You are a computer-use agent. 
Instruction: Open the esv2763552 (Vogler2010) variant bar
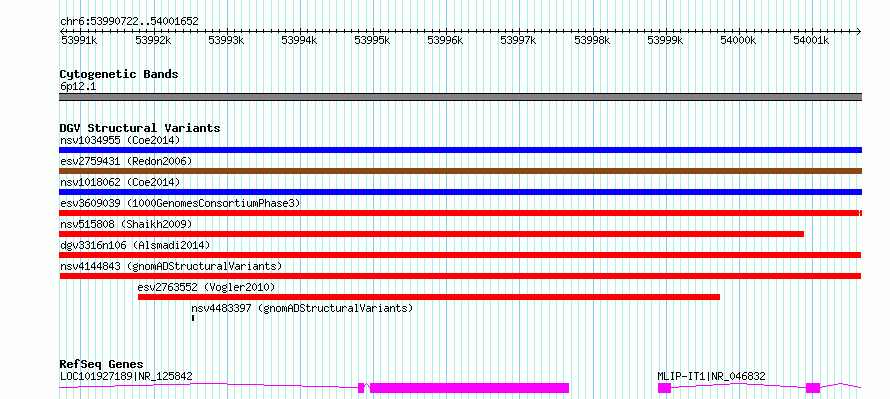(x=429, y=297)
